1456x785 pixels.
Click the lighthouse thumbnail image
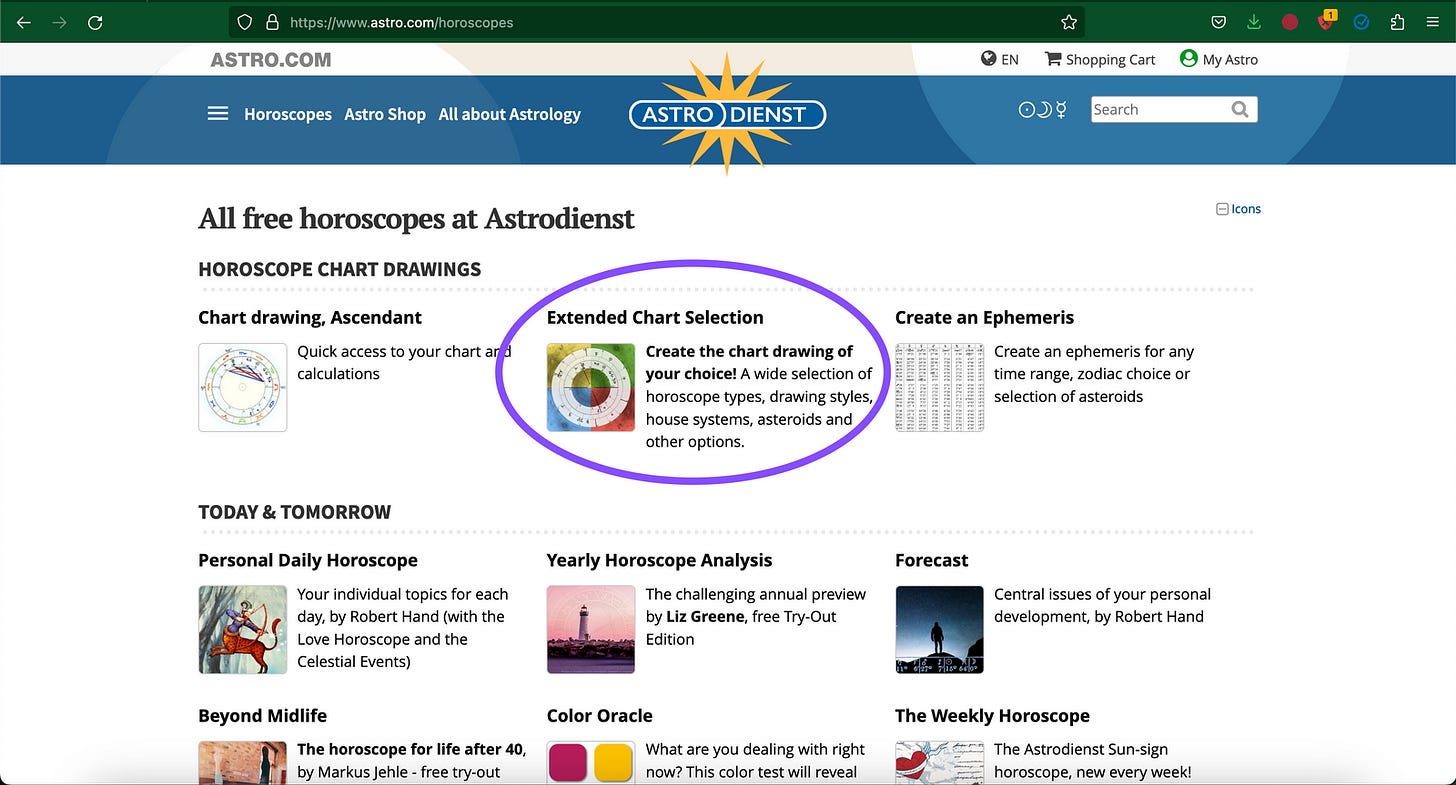(591, 629)
